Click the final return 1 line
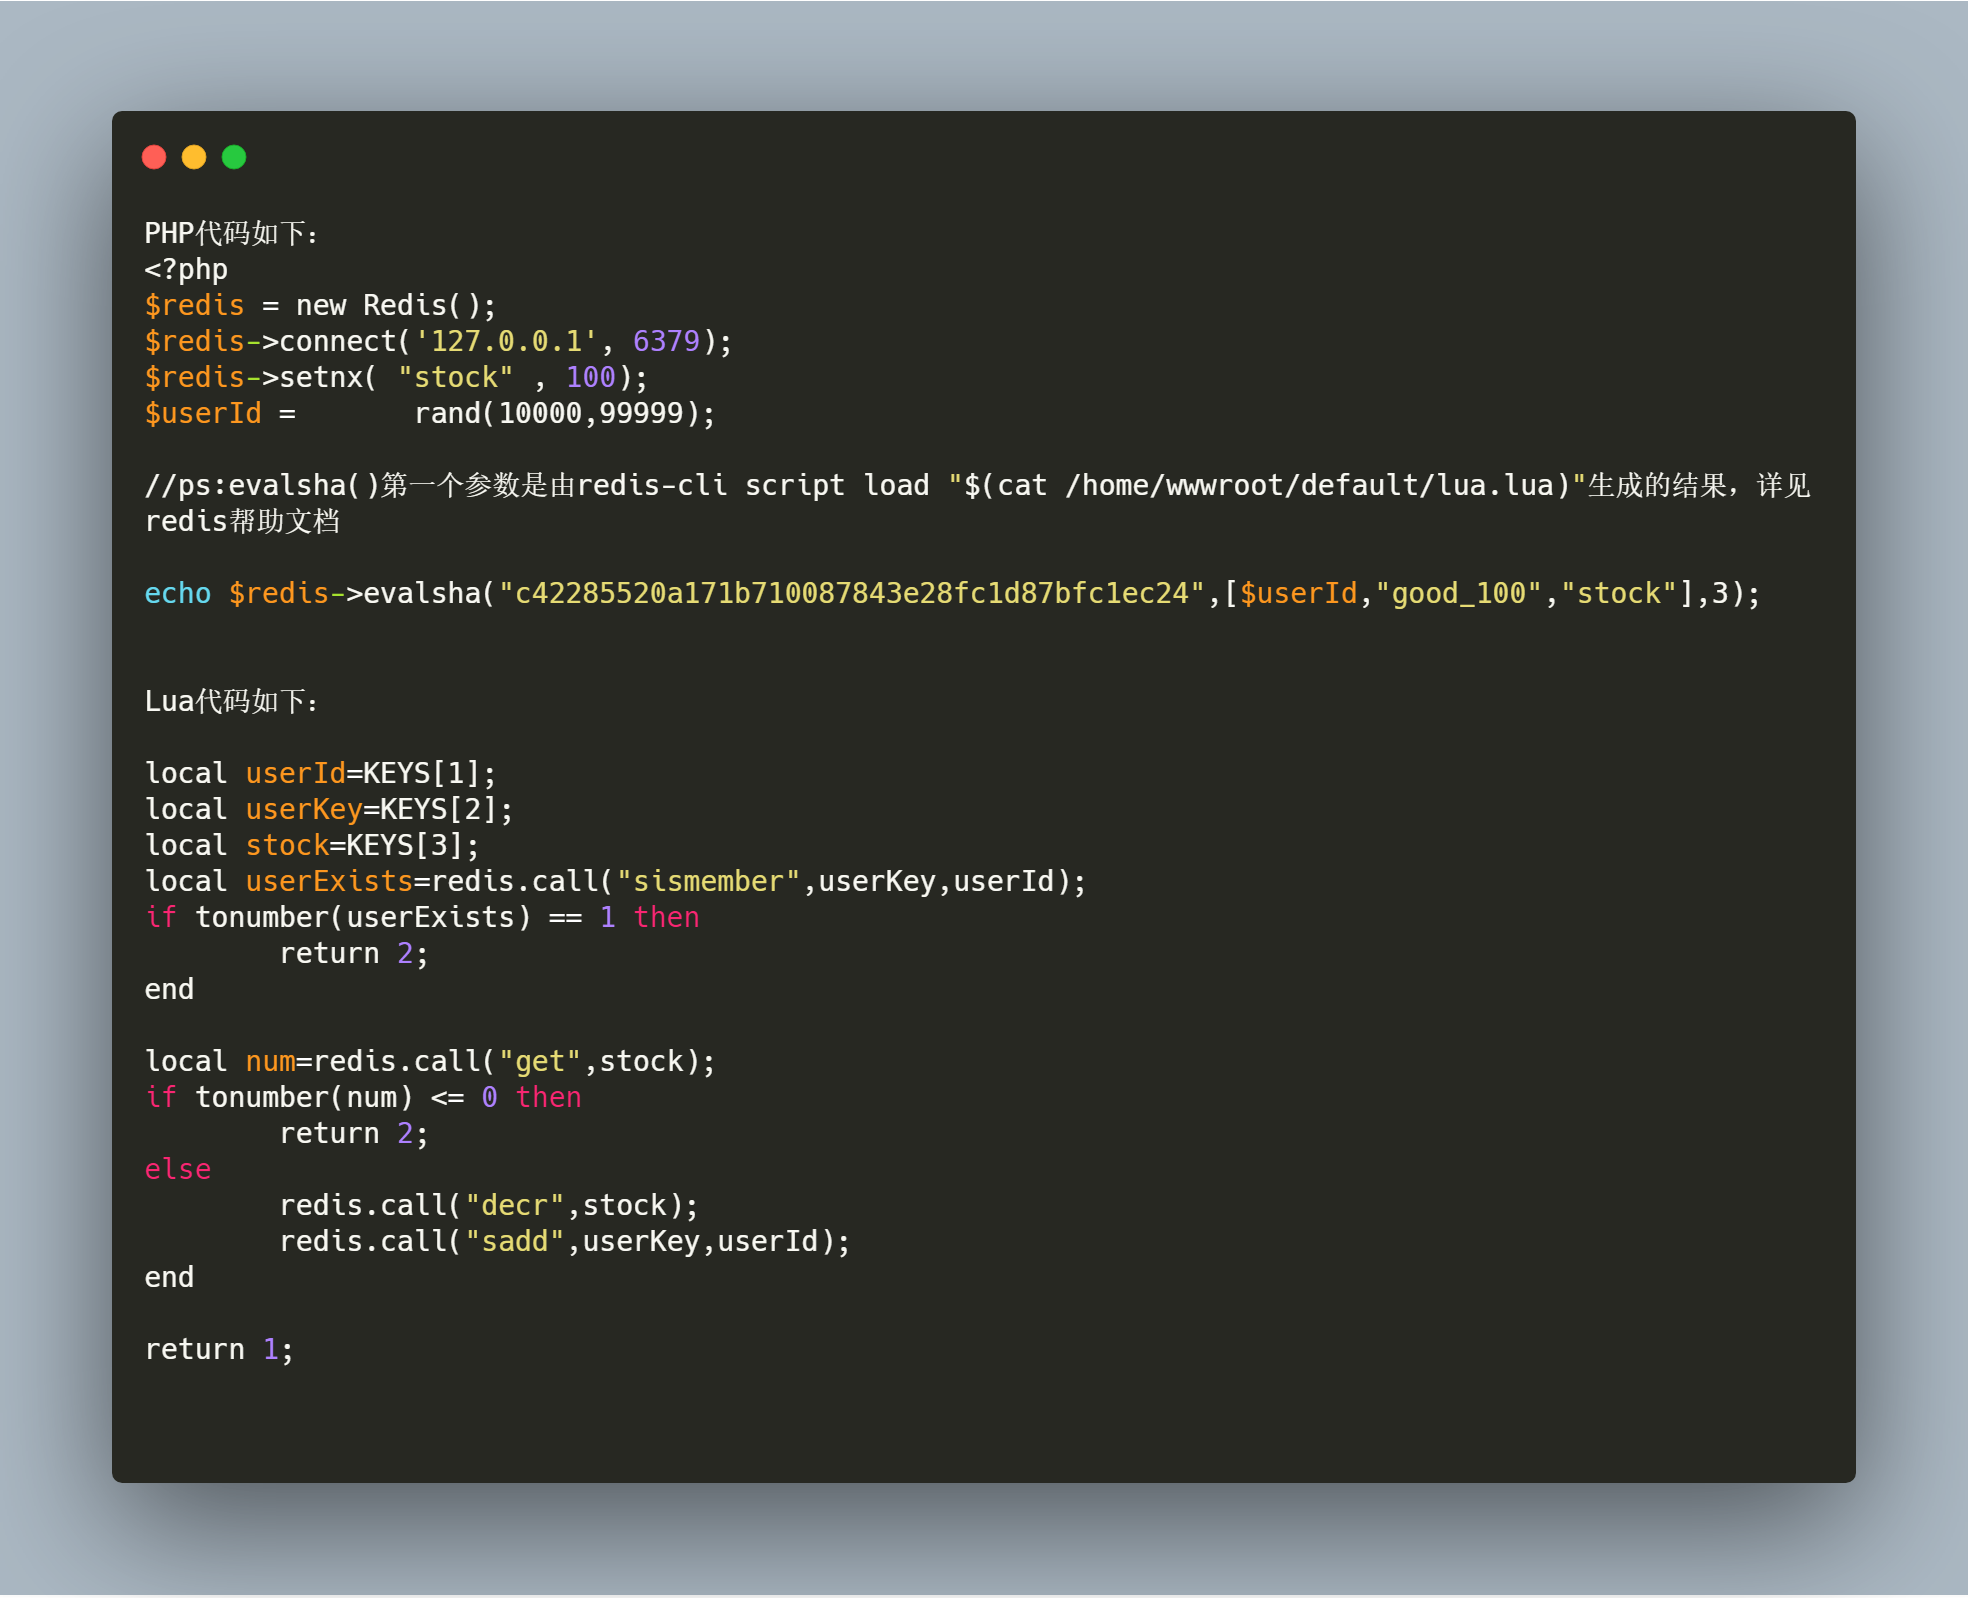The width and height of the screenshot is (1968, 1598). coord(219,1349)
